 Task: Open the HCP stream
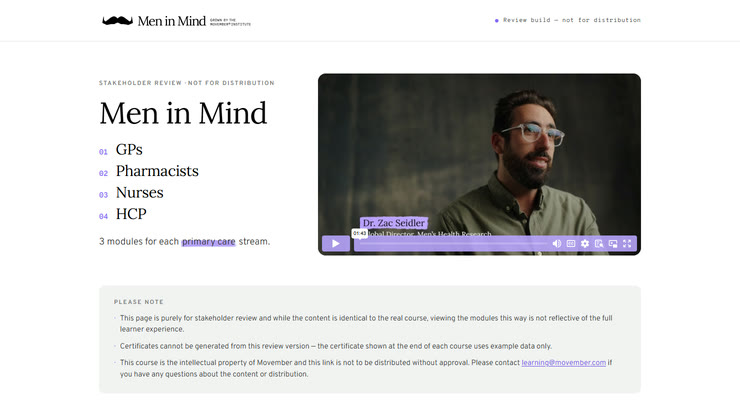131,214
